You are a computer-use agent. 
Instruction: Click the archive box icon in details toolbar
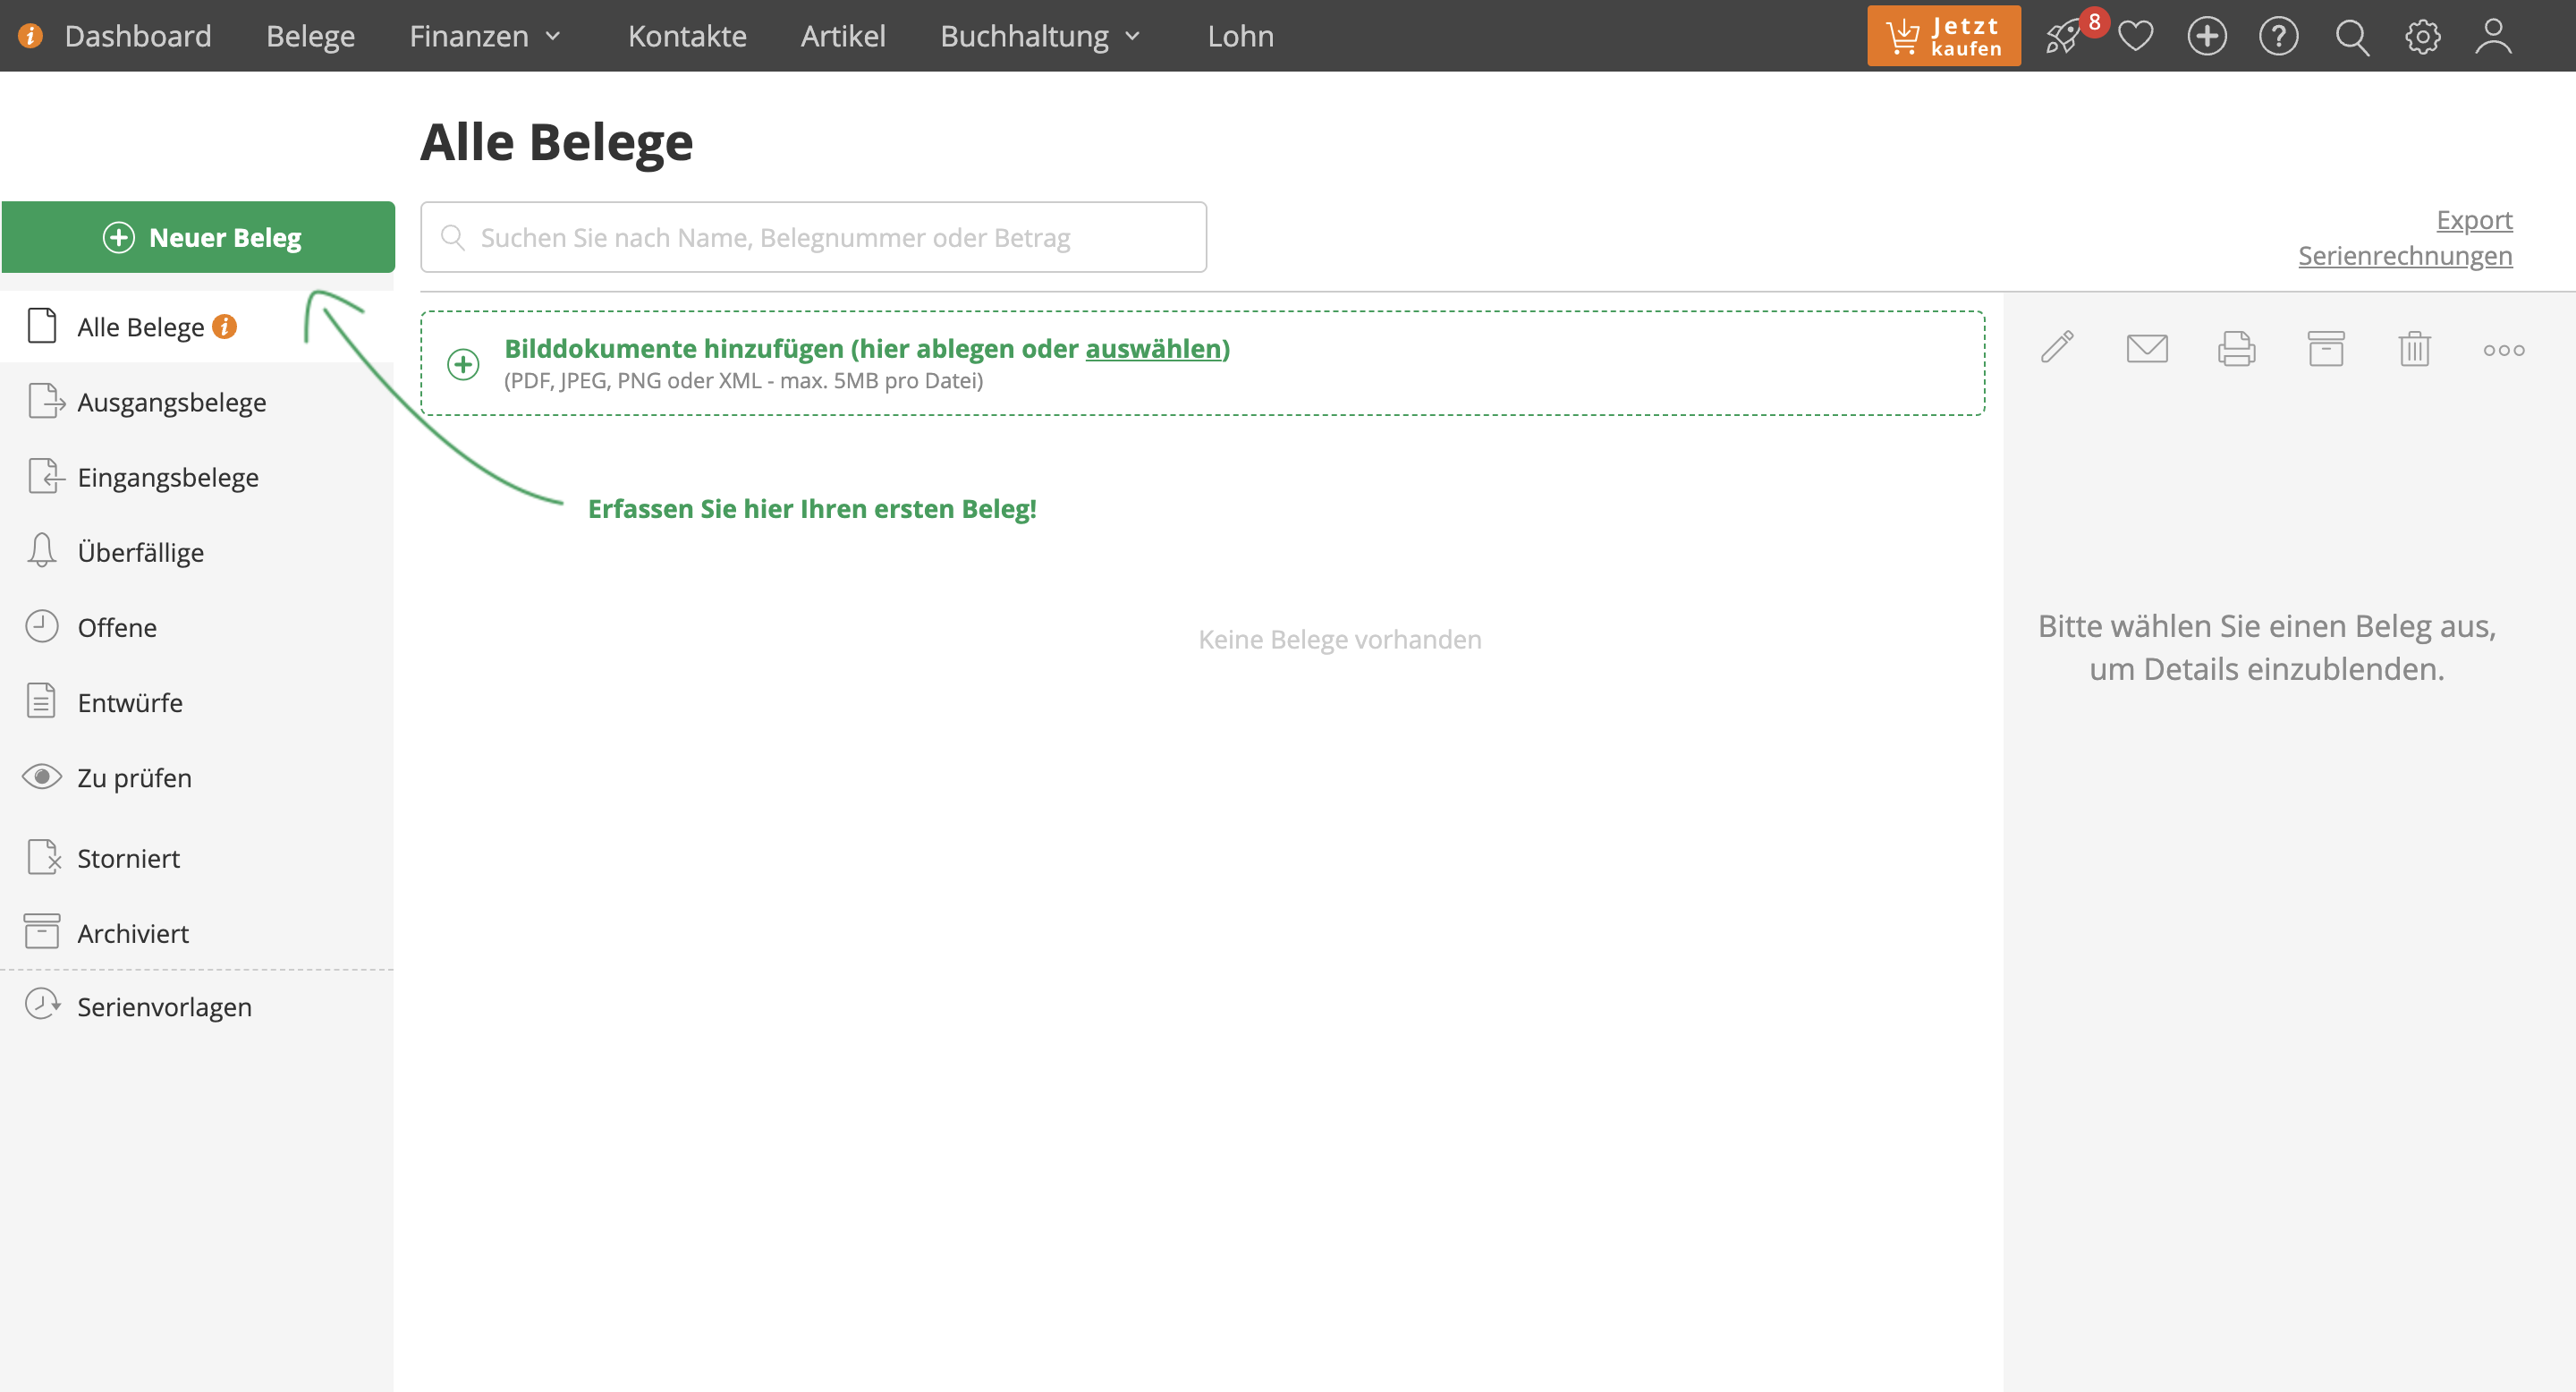click(x=2325, y=348)
